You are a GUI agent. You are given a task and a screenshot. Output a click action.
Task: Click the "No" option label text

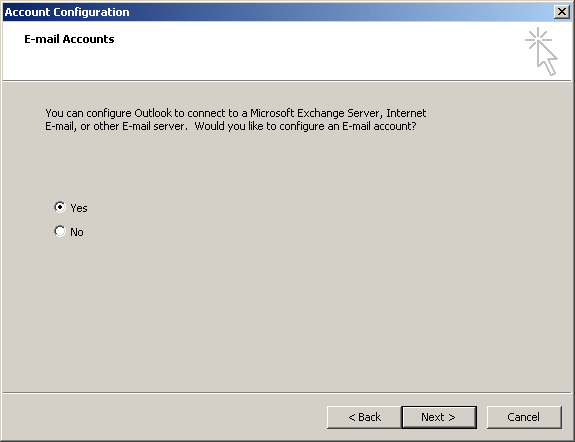coord(77,232)
